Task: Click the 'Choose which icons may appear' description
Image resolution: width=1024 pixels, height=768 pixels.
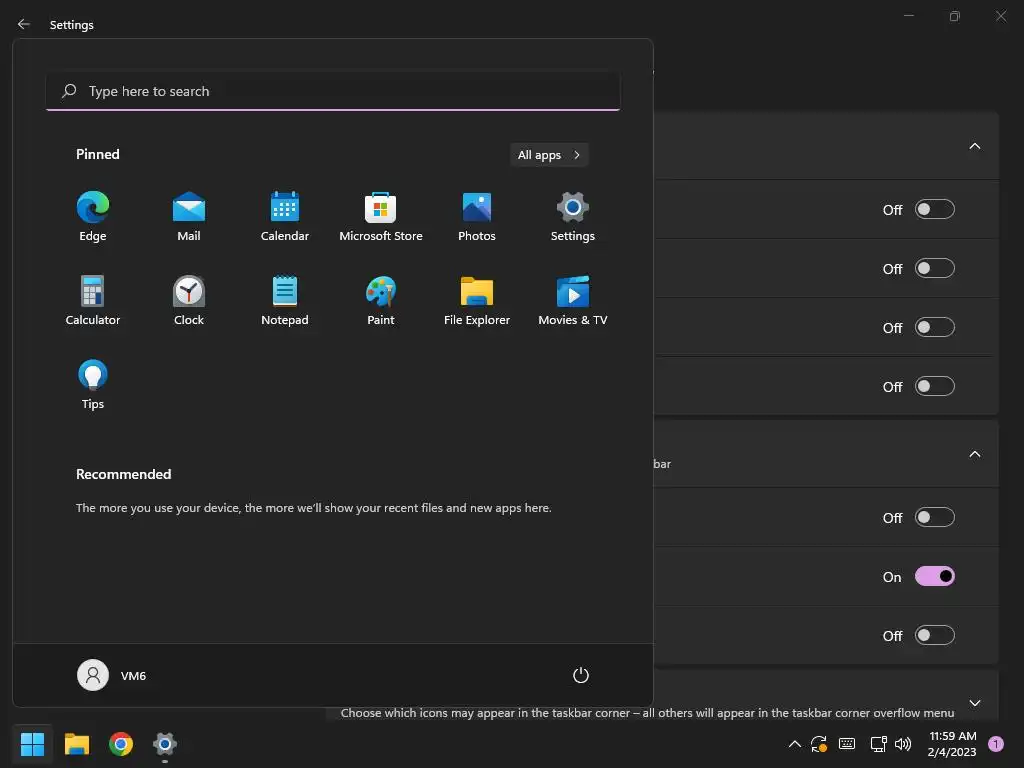Action: point(647,712)
